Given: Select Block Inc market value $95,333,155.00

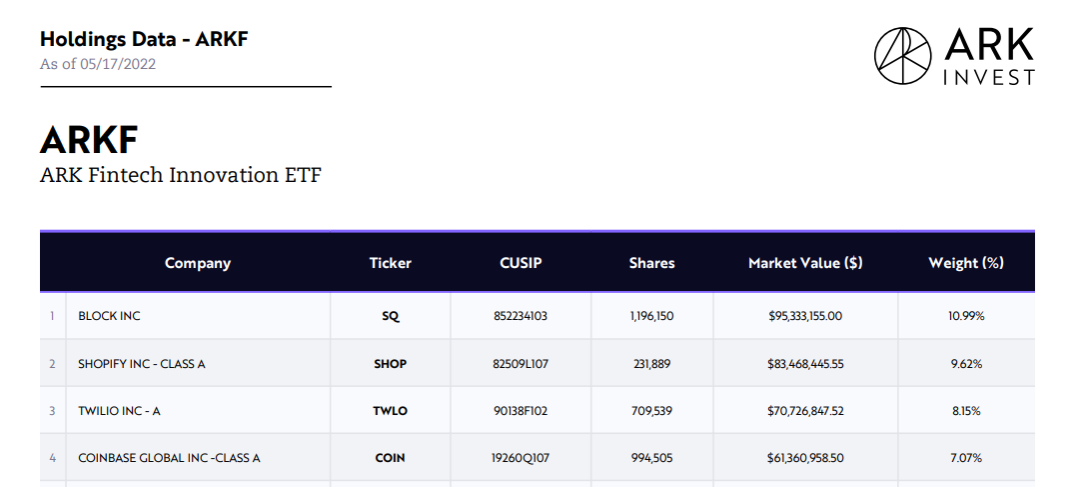Looking at the screenshot, I should pyautogui.click(x=805, y=316).
